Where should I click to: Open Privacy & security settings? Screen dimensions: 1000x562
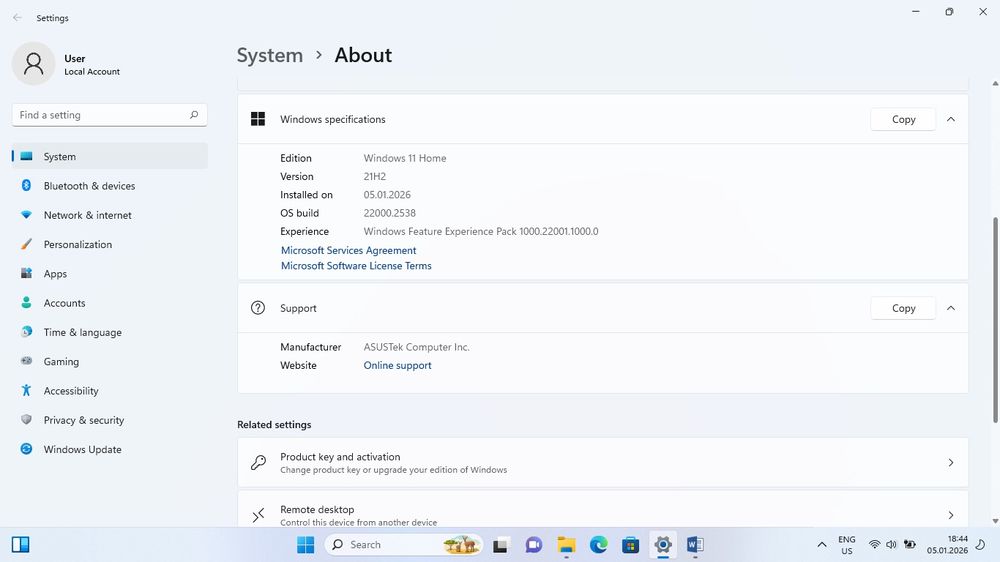coord(110,420)
